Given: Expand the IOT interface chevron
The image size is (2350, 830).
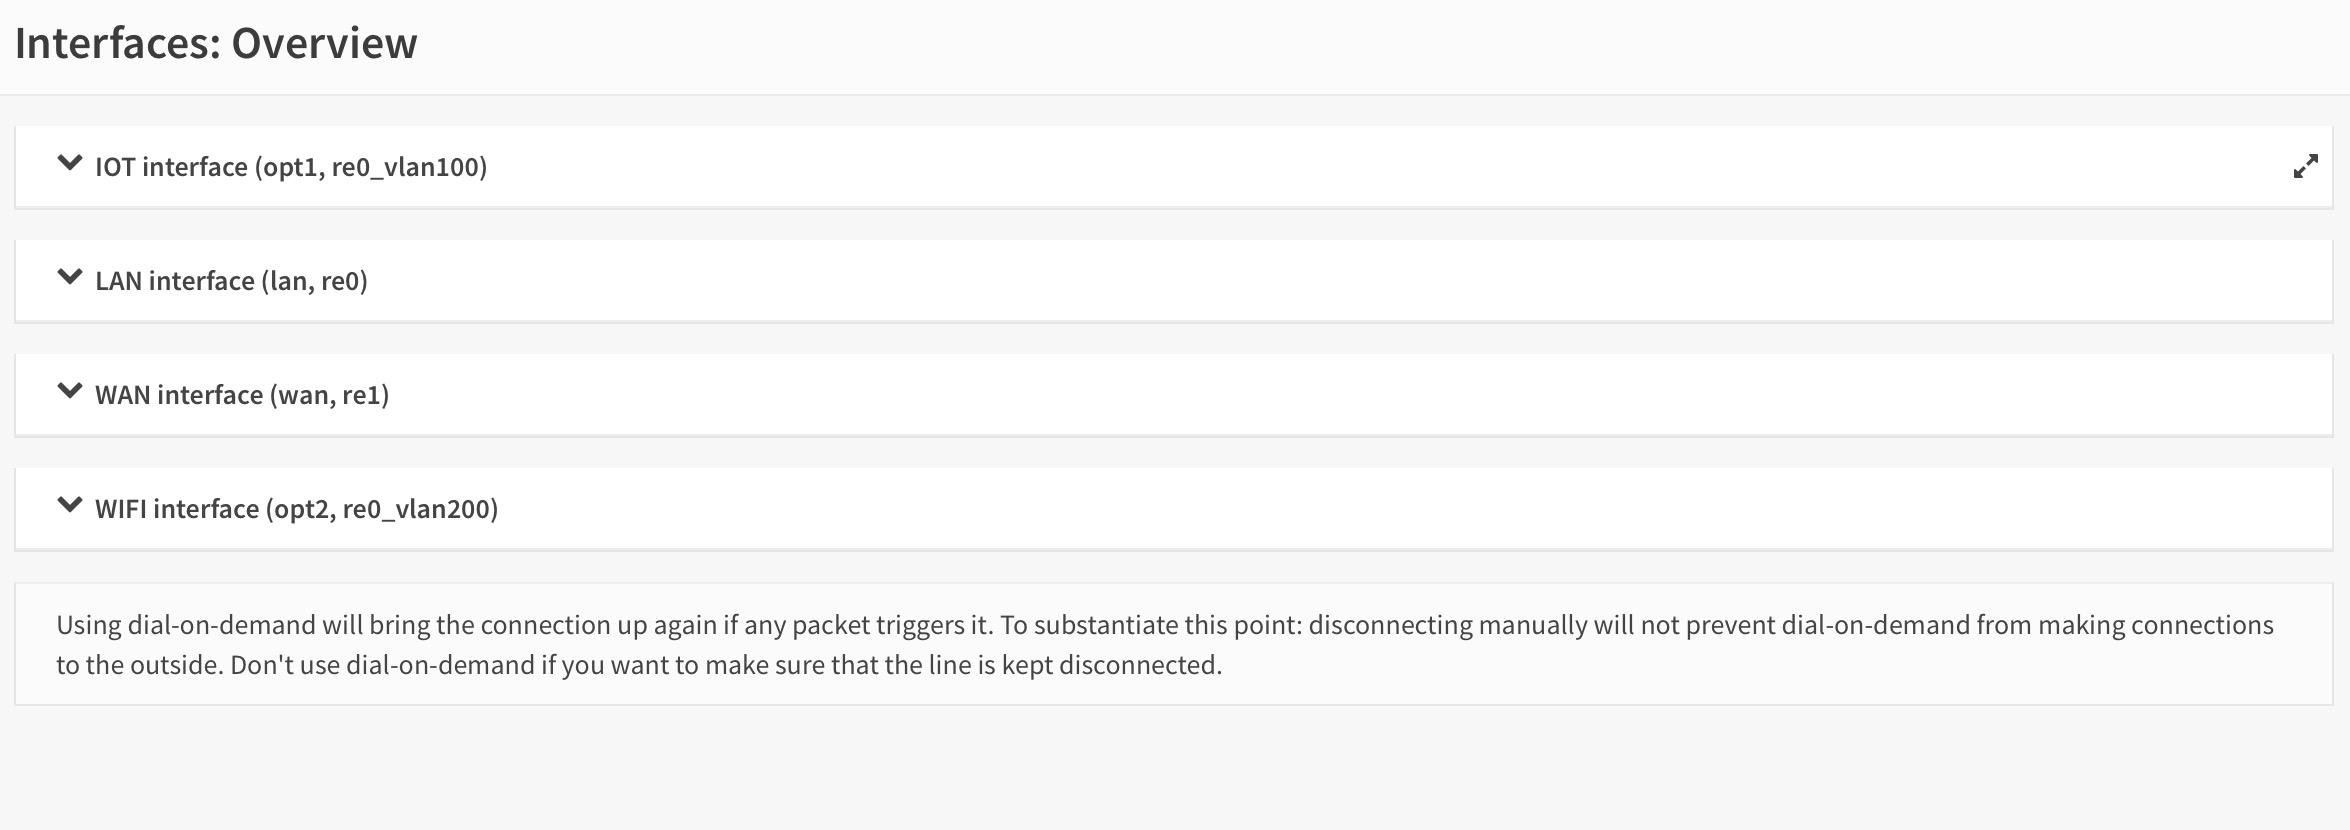Looking at the screenshot, I should pos(70,163).
